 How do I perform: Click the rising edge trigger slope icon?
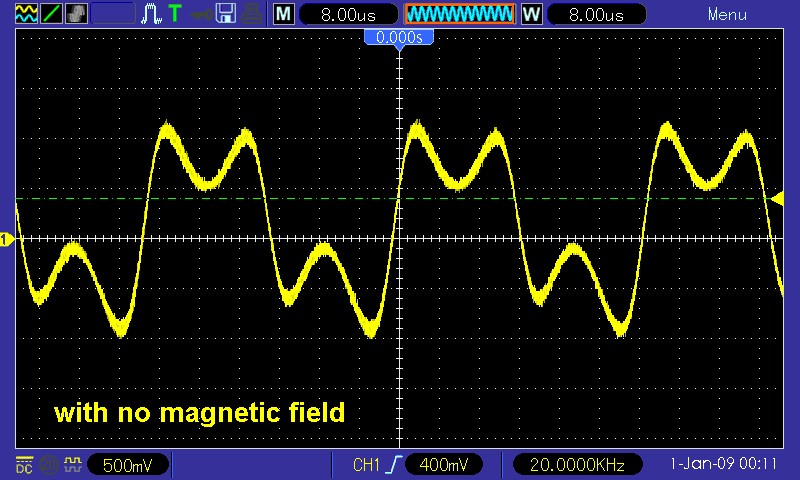pos(394,464)
